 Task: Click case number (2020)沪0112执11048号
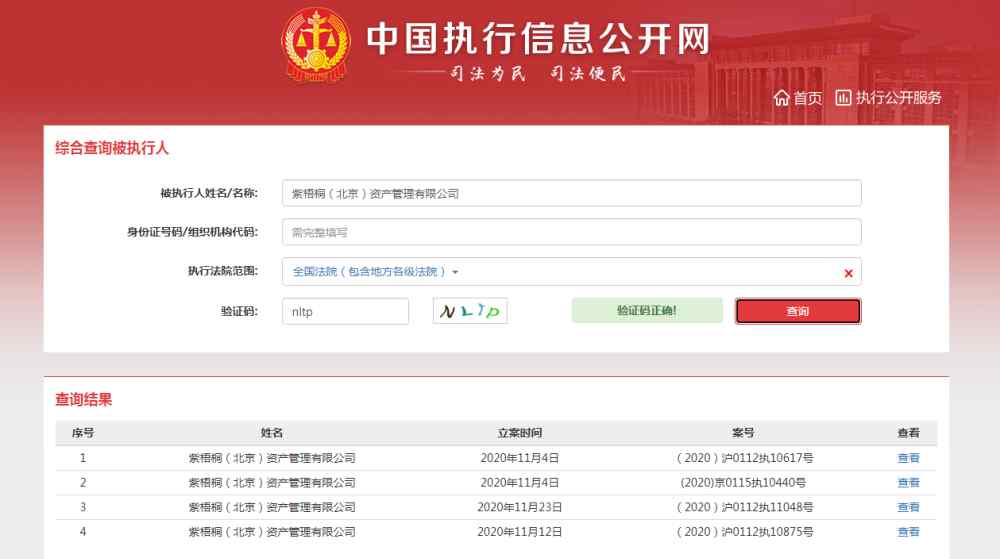click(x=744, y=507)
